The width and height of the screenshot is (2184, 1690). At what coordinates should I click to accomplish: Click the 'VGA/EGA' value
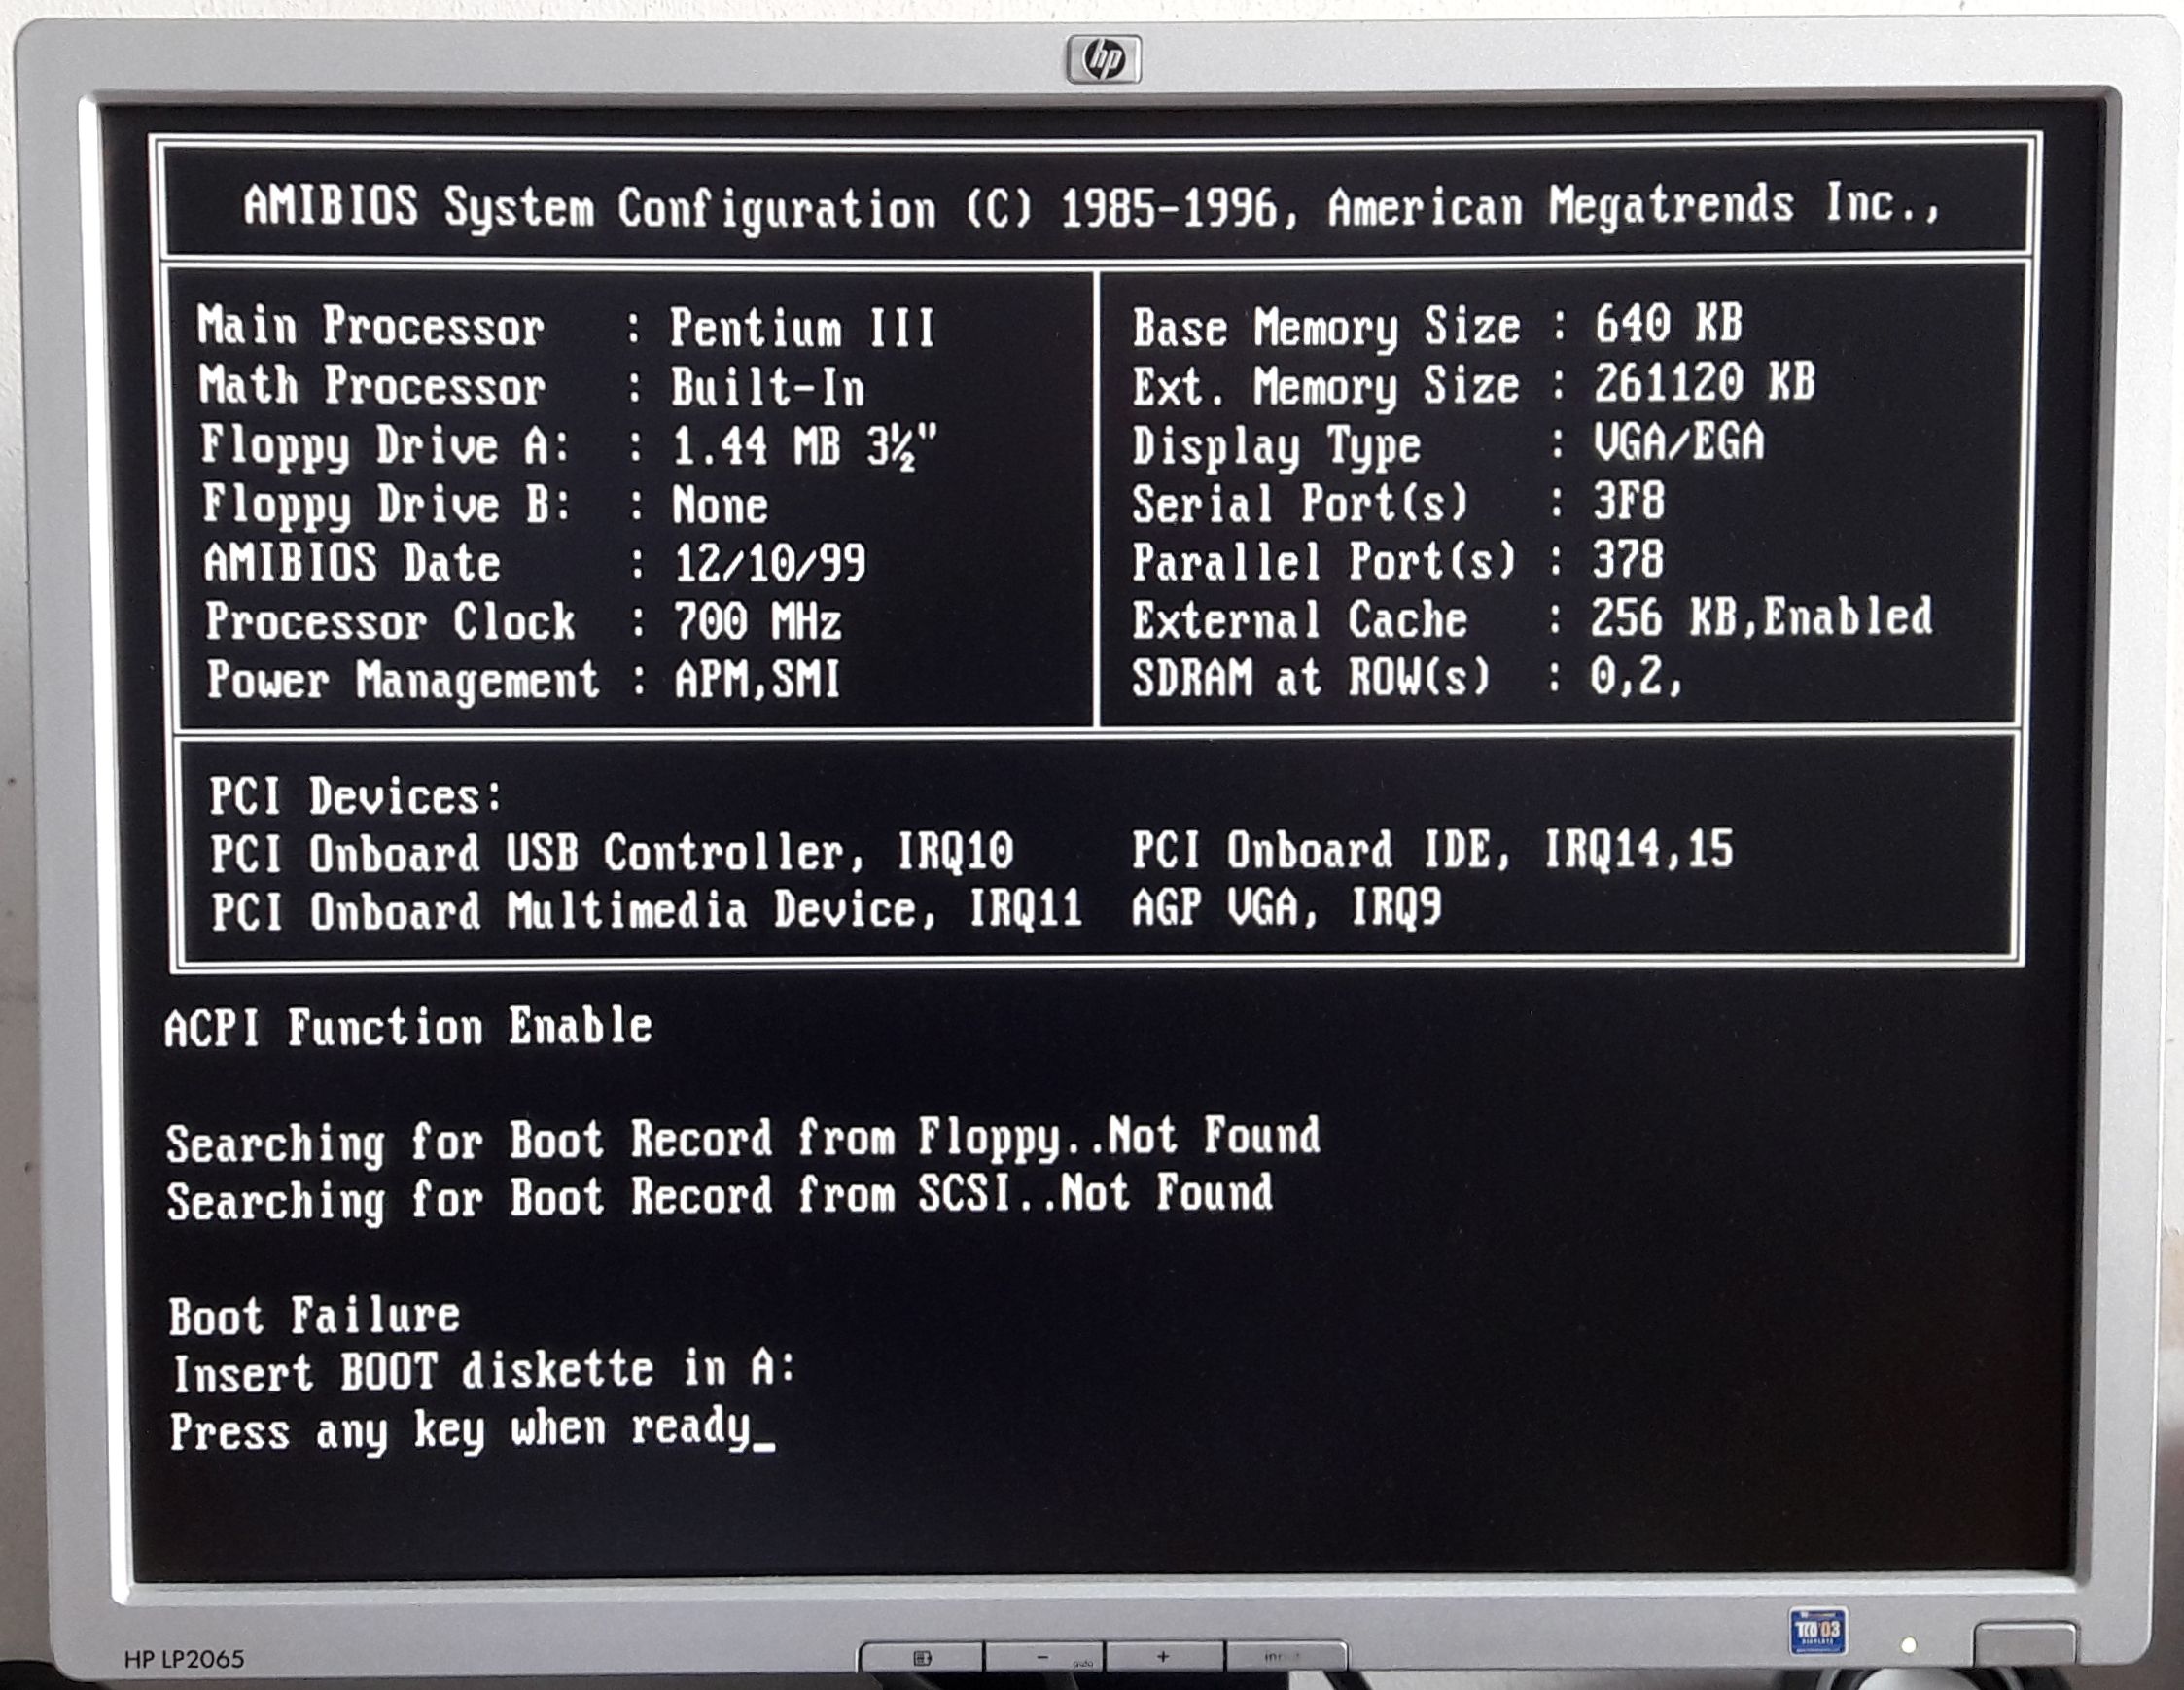click(x=1680, y=441)
